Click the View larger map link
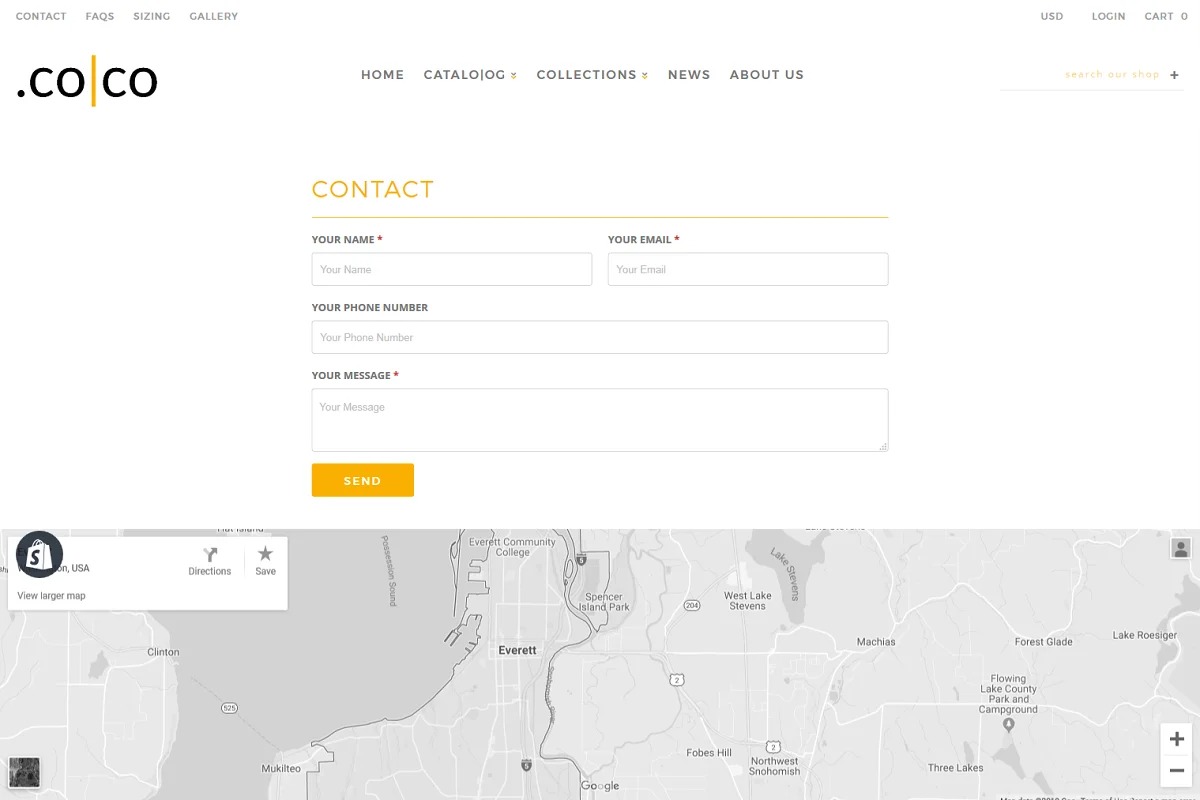This screenshot has height=800, width=1200. point(52,596)
